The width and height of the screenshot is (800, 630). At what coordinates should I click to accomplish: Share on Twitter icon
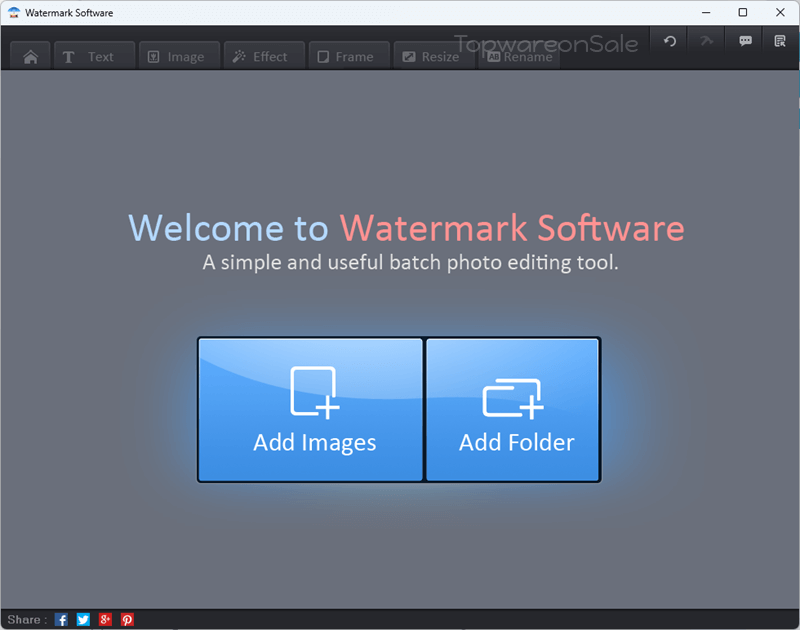point(83,619)
